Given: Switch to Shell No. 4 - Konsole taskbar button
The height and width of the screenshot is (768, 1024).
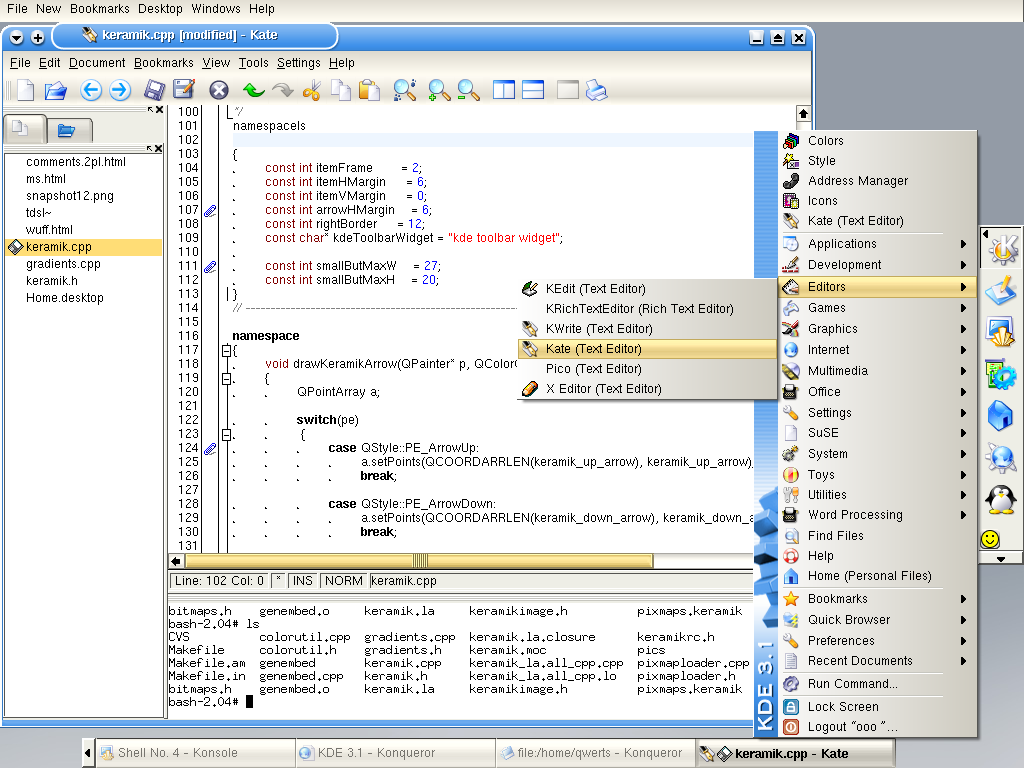Looking at the screenshot, I should tap(178, 753).
